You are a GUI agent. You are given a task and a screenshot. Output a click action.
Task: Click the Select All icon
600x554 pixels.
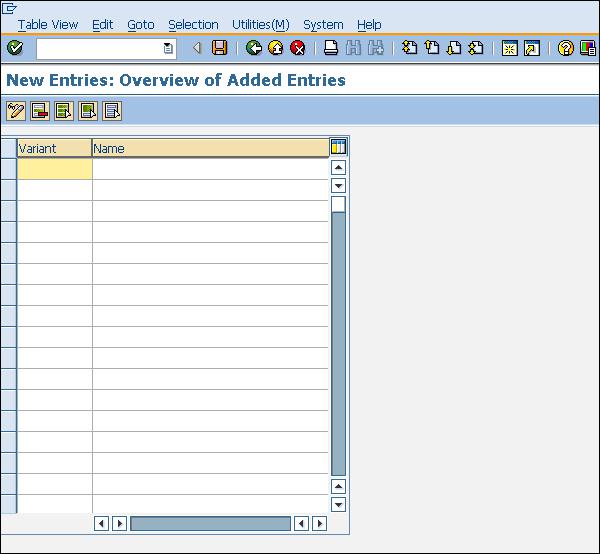click(x=64, y=111)
